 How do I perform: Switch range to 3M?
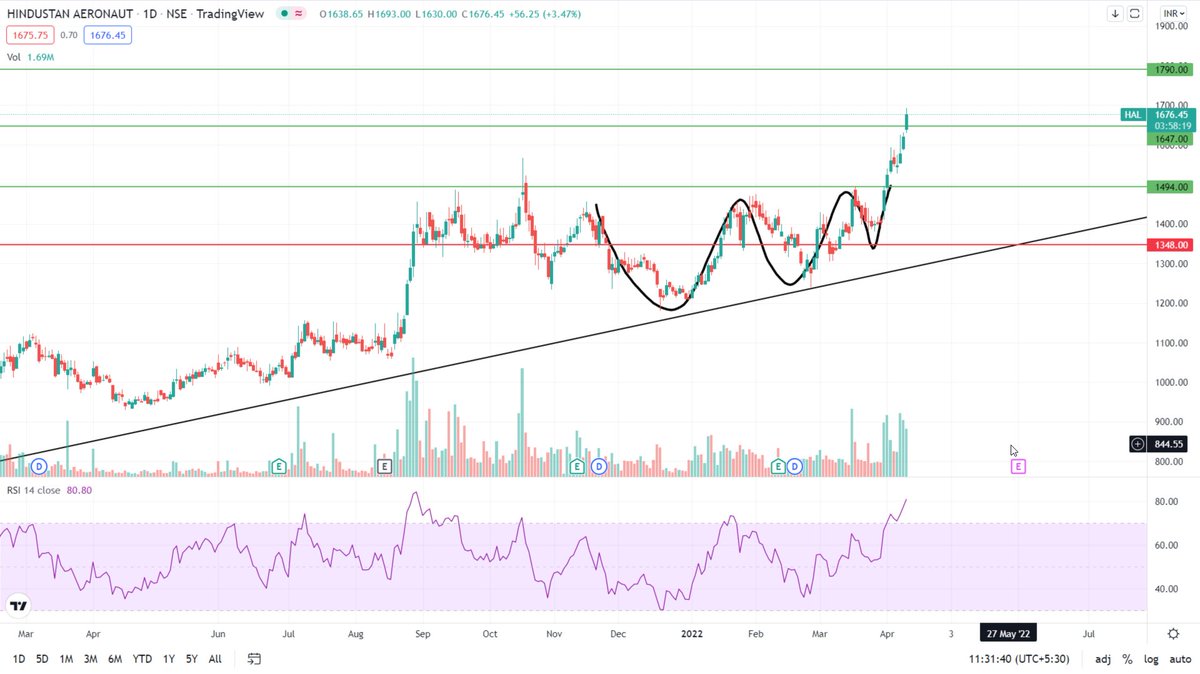tap(90, 659)
